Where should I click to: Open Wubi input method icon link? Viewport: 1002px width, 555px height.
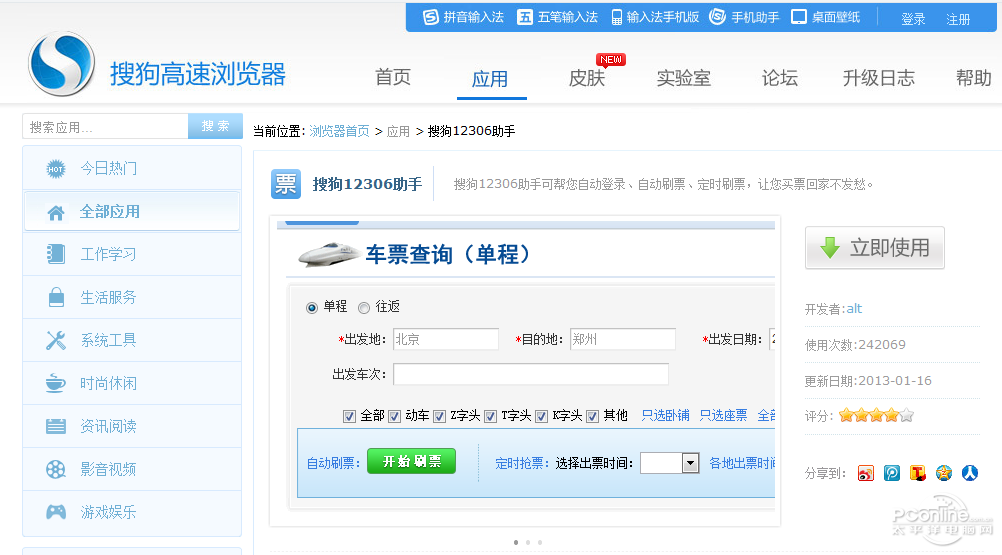[x=525, y=17]
